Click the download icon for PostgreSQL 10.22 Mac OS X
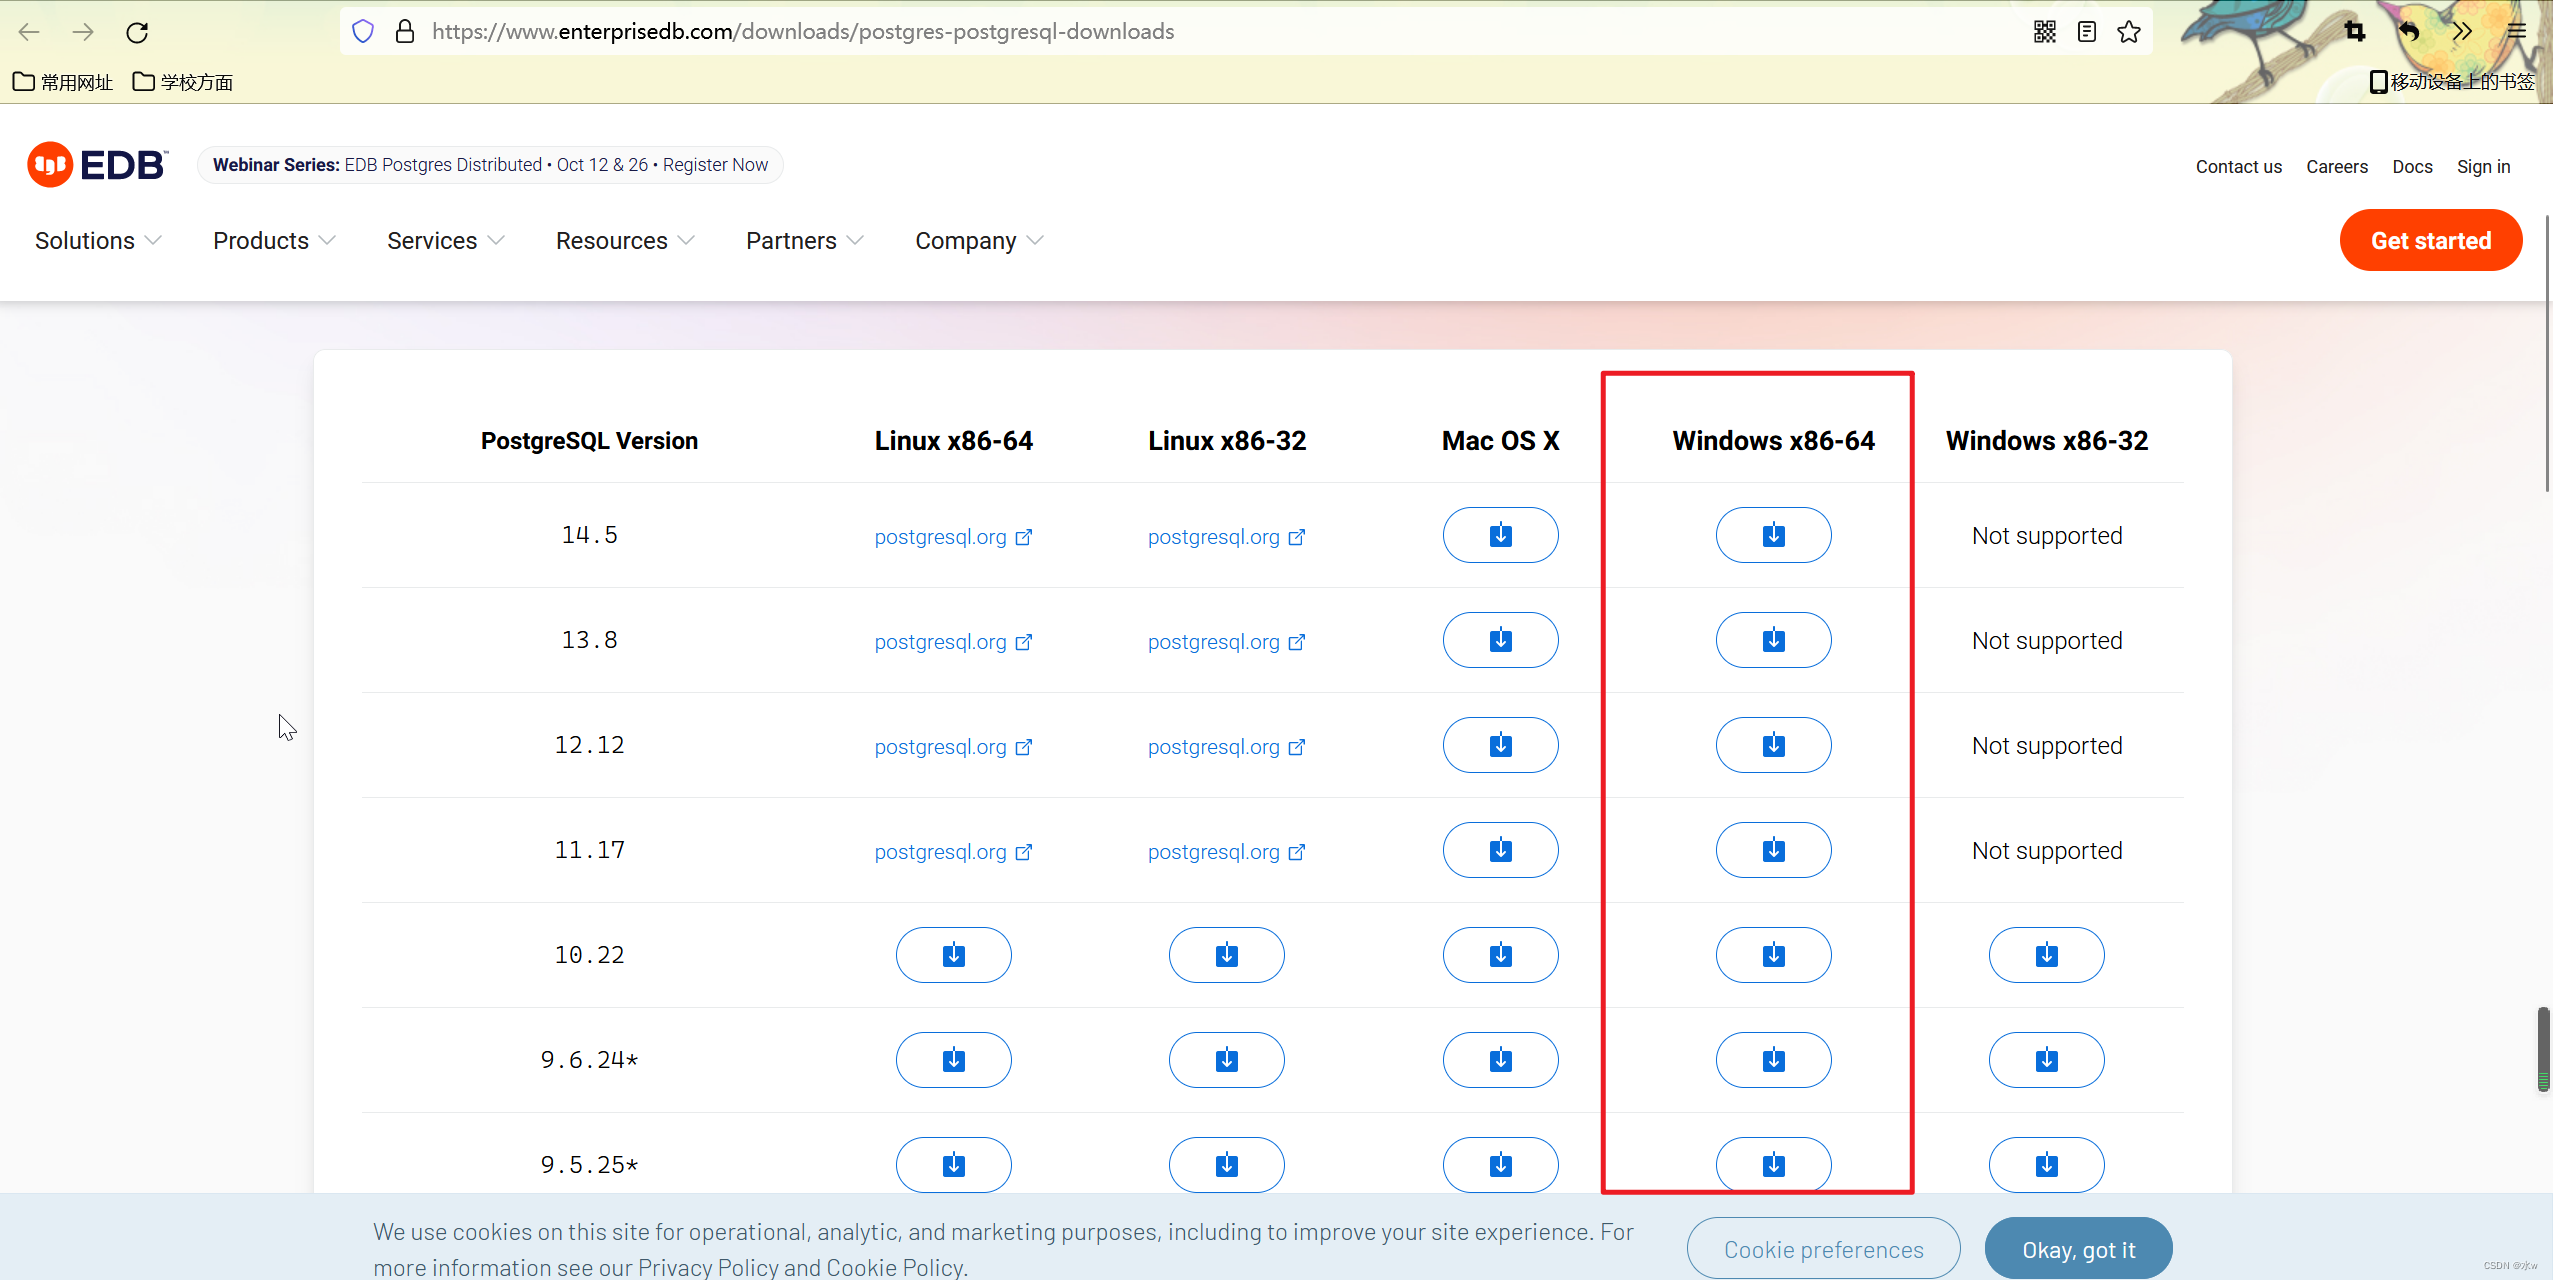The width and height of the screenshot is (2553, 1280). [1498, 955]
